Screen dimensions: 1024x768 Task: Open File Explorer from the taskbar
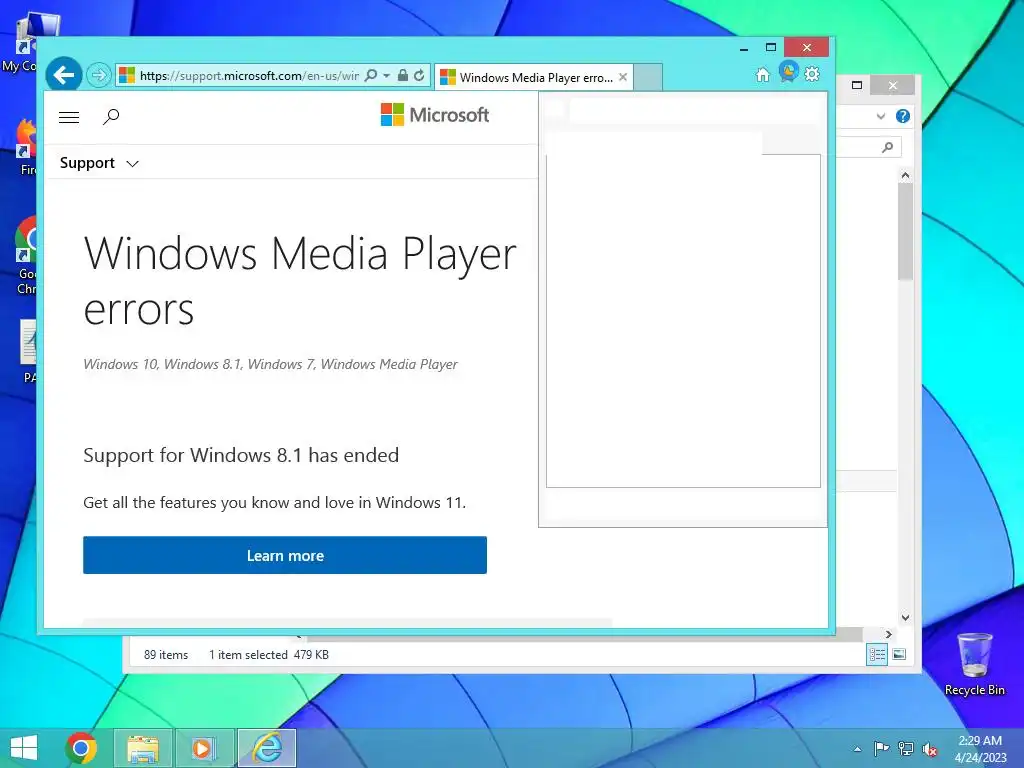click(x=143, y=748)
